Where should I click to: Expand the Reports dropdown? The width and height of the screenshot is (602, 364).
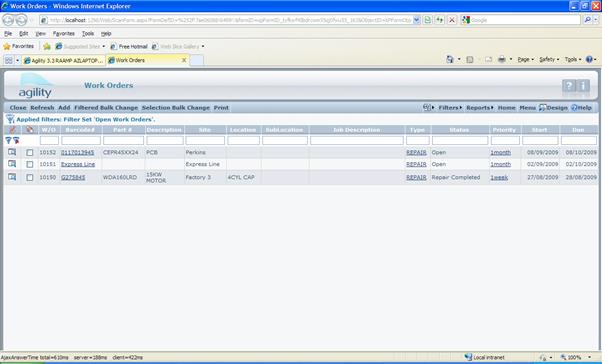pyautogui.click(x=480, y=108)
